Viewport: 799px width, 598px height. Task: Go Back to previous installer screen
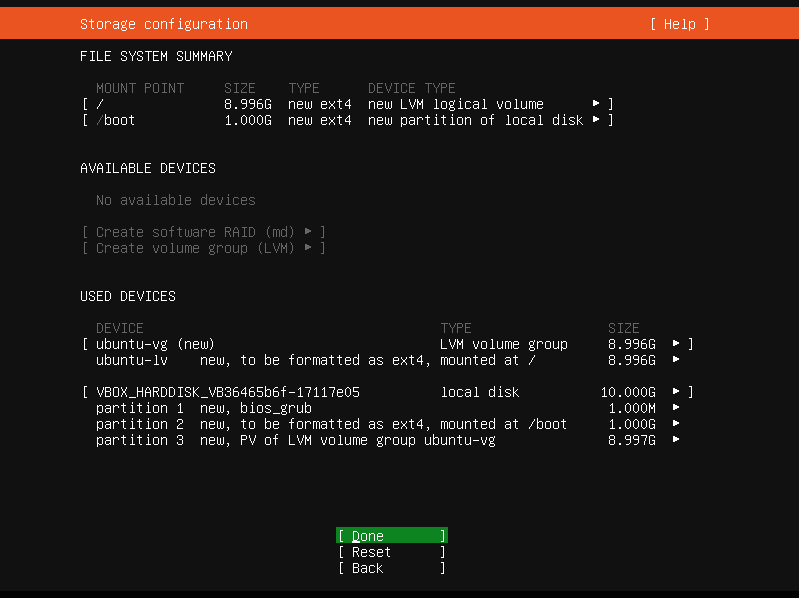click(x=392, y=567)
